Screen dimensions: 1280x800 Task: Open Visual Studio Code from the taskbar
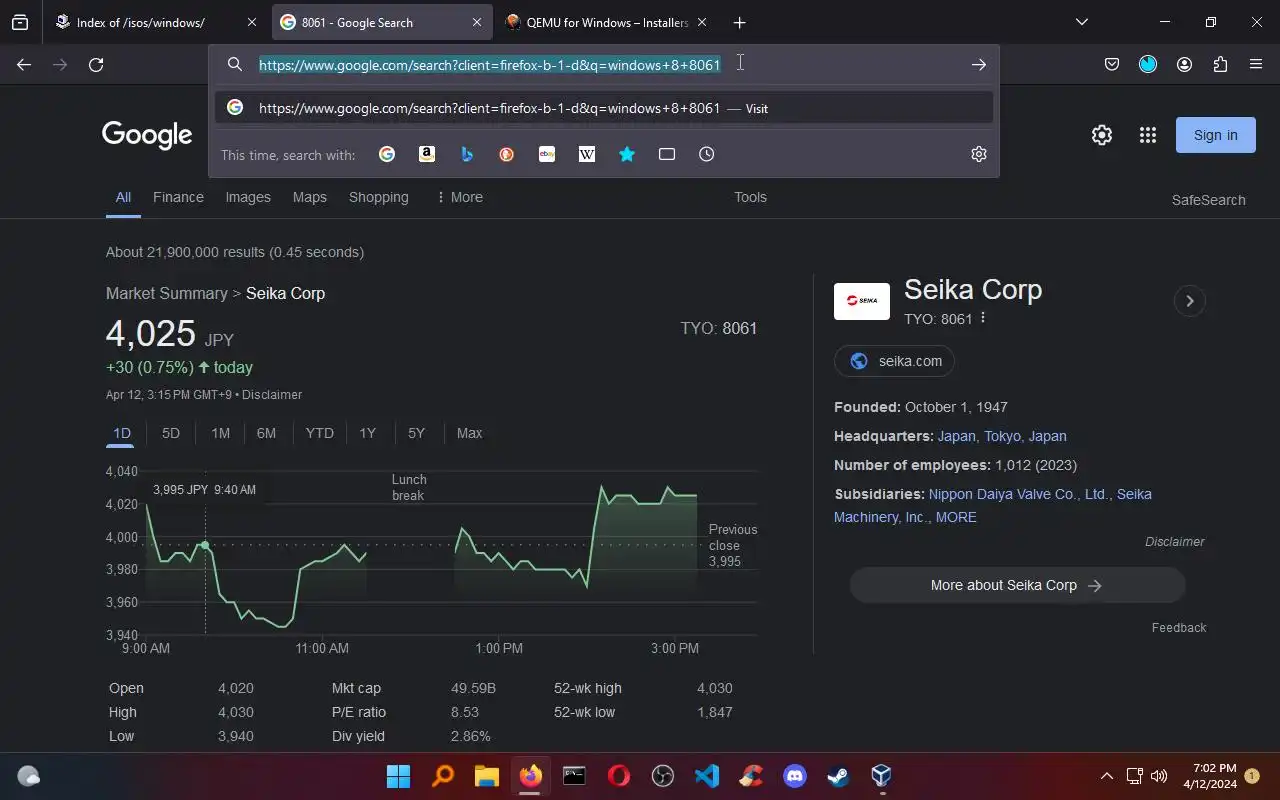coord(707,776)
